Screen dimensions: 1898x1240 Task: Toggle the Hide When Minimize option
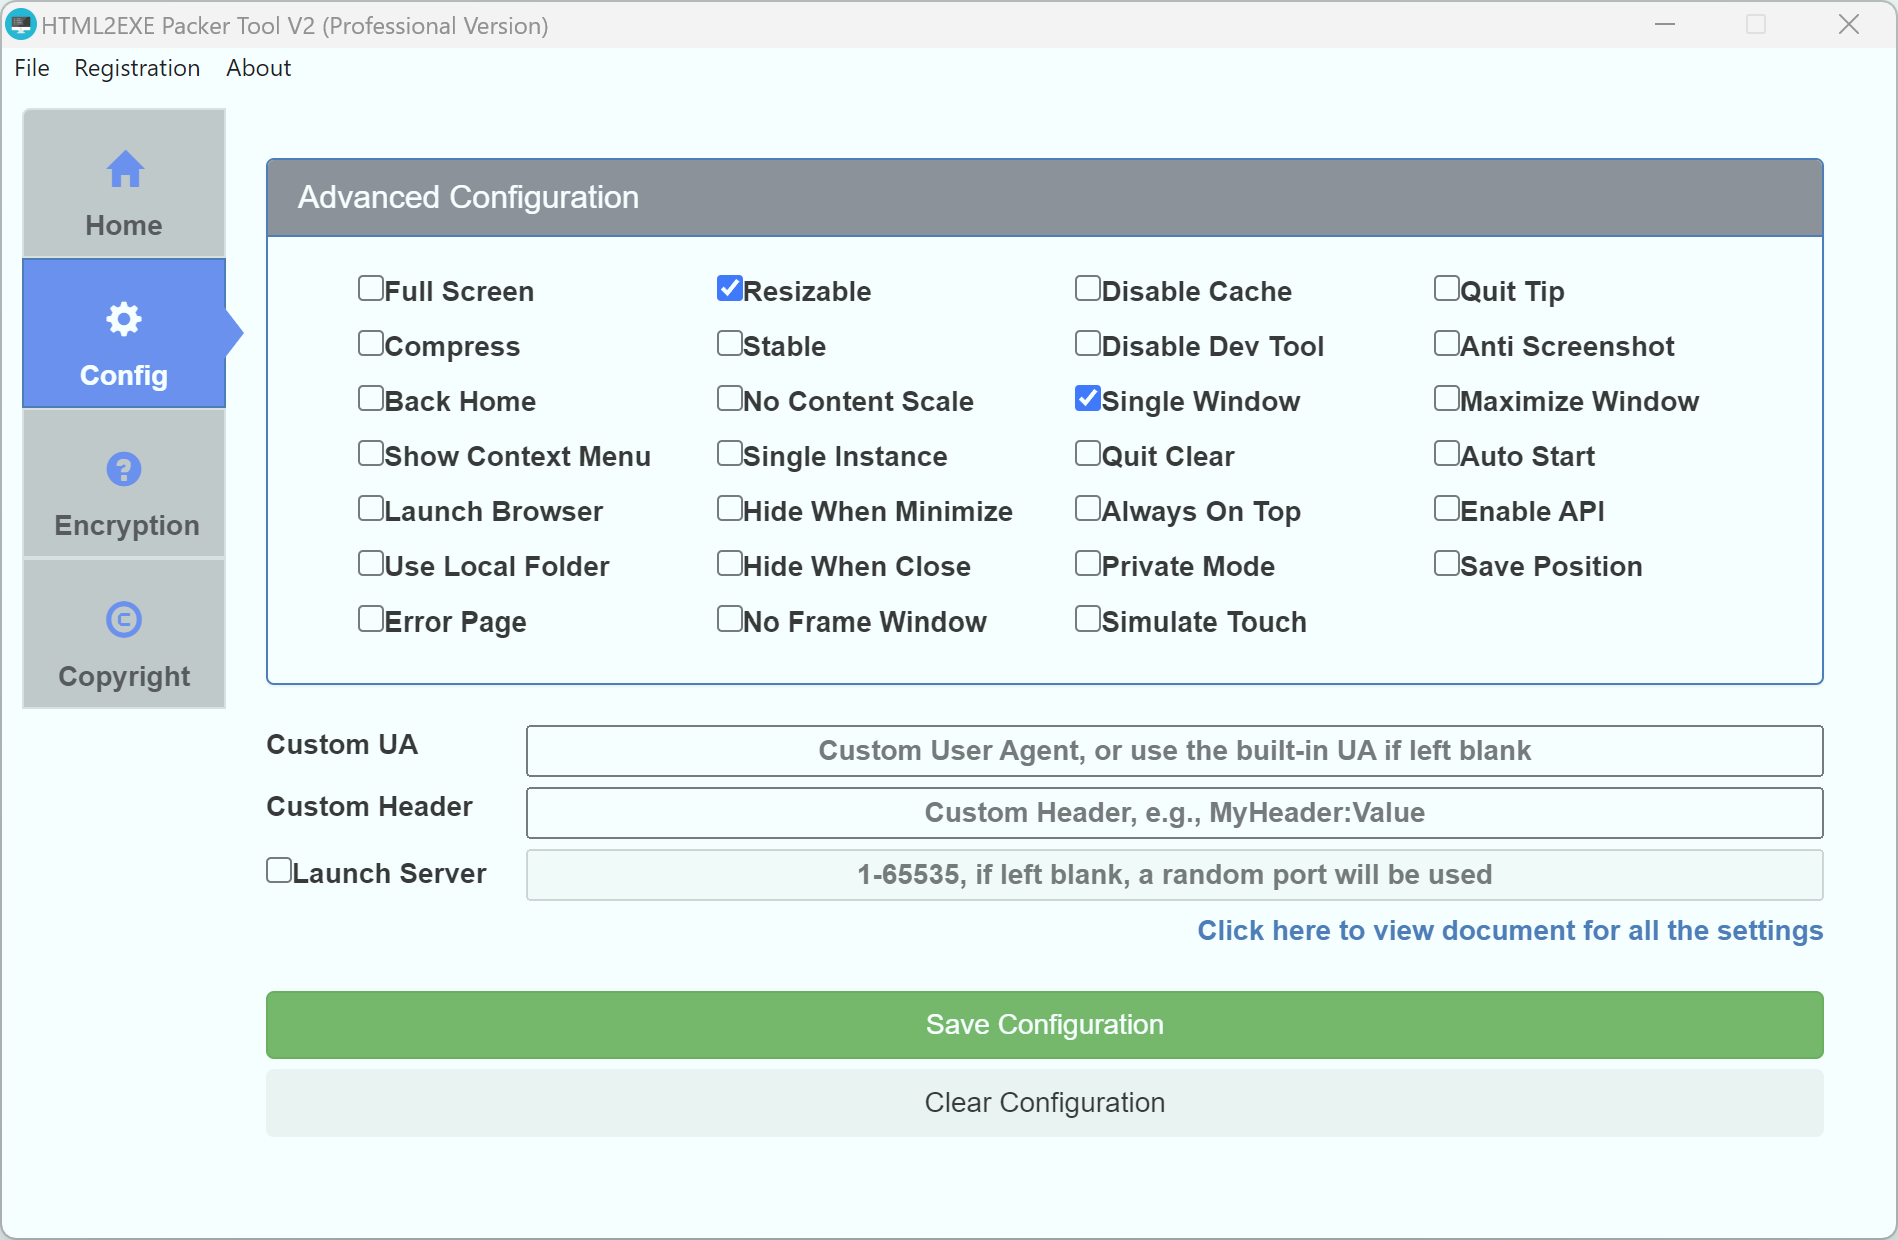click(x=729, y=508)
